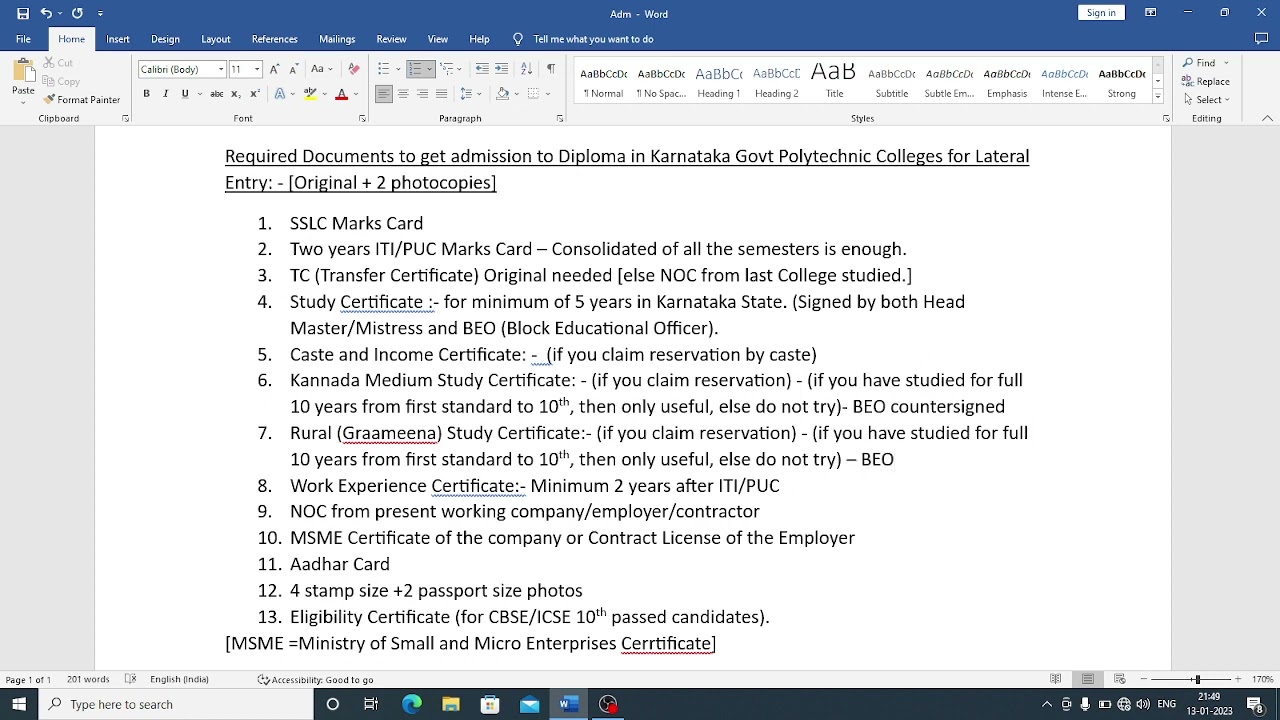Viewport: 1280px width, 720px height.
Task: Decrease paragraph indent
Action: point(482,69)
